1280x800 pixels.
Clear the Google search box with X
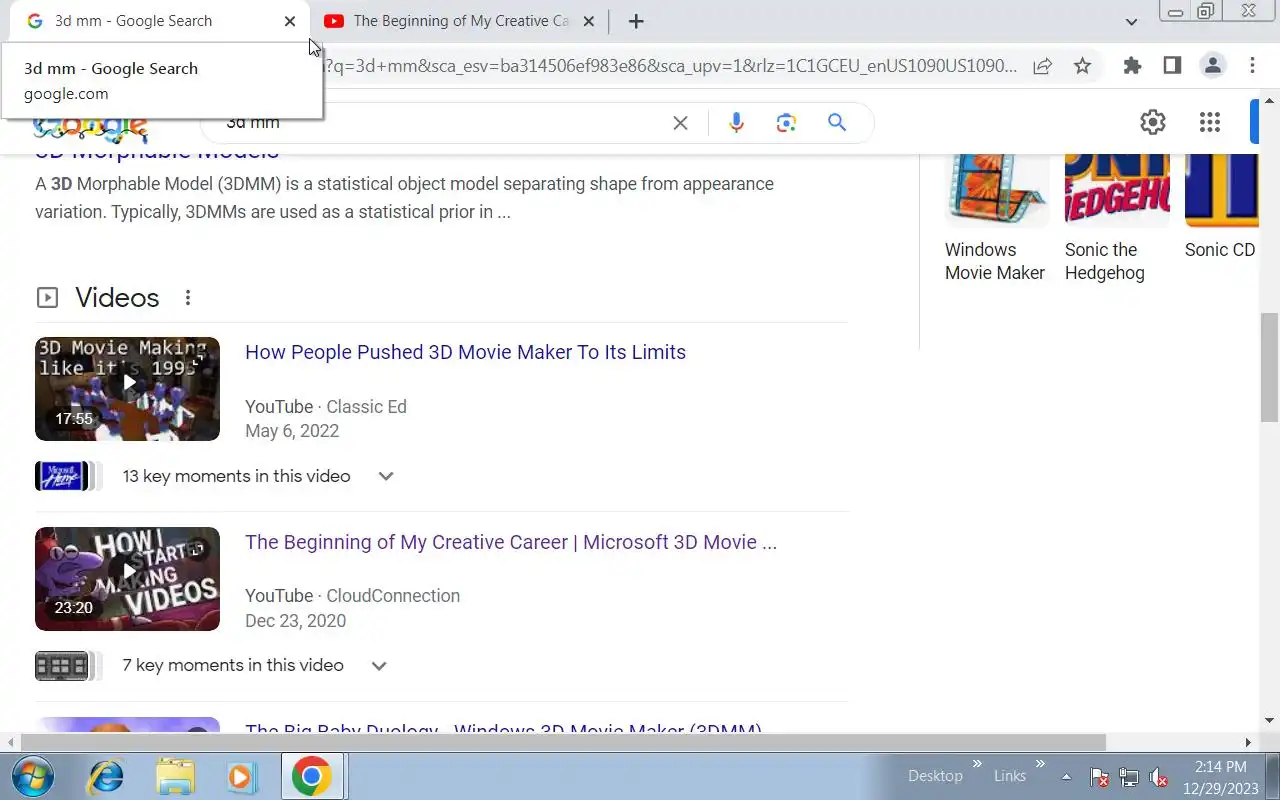pyautogui.click(x=680, y=123)
